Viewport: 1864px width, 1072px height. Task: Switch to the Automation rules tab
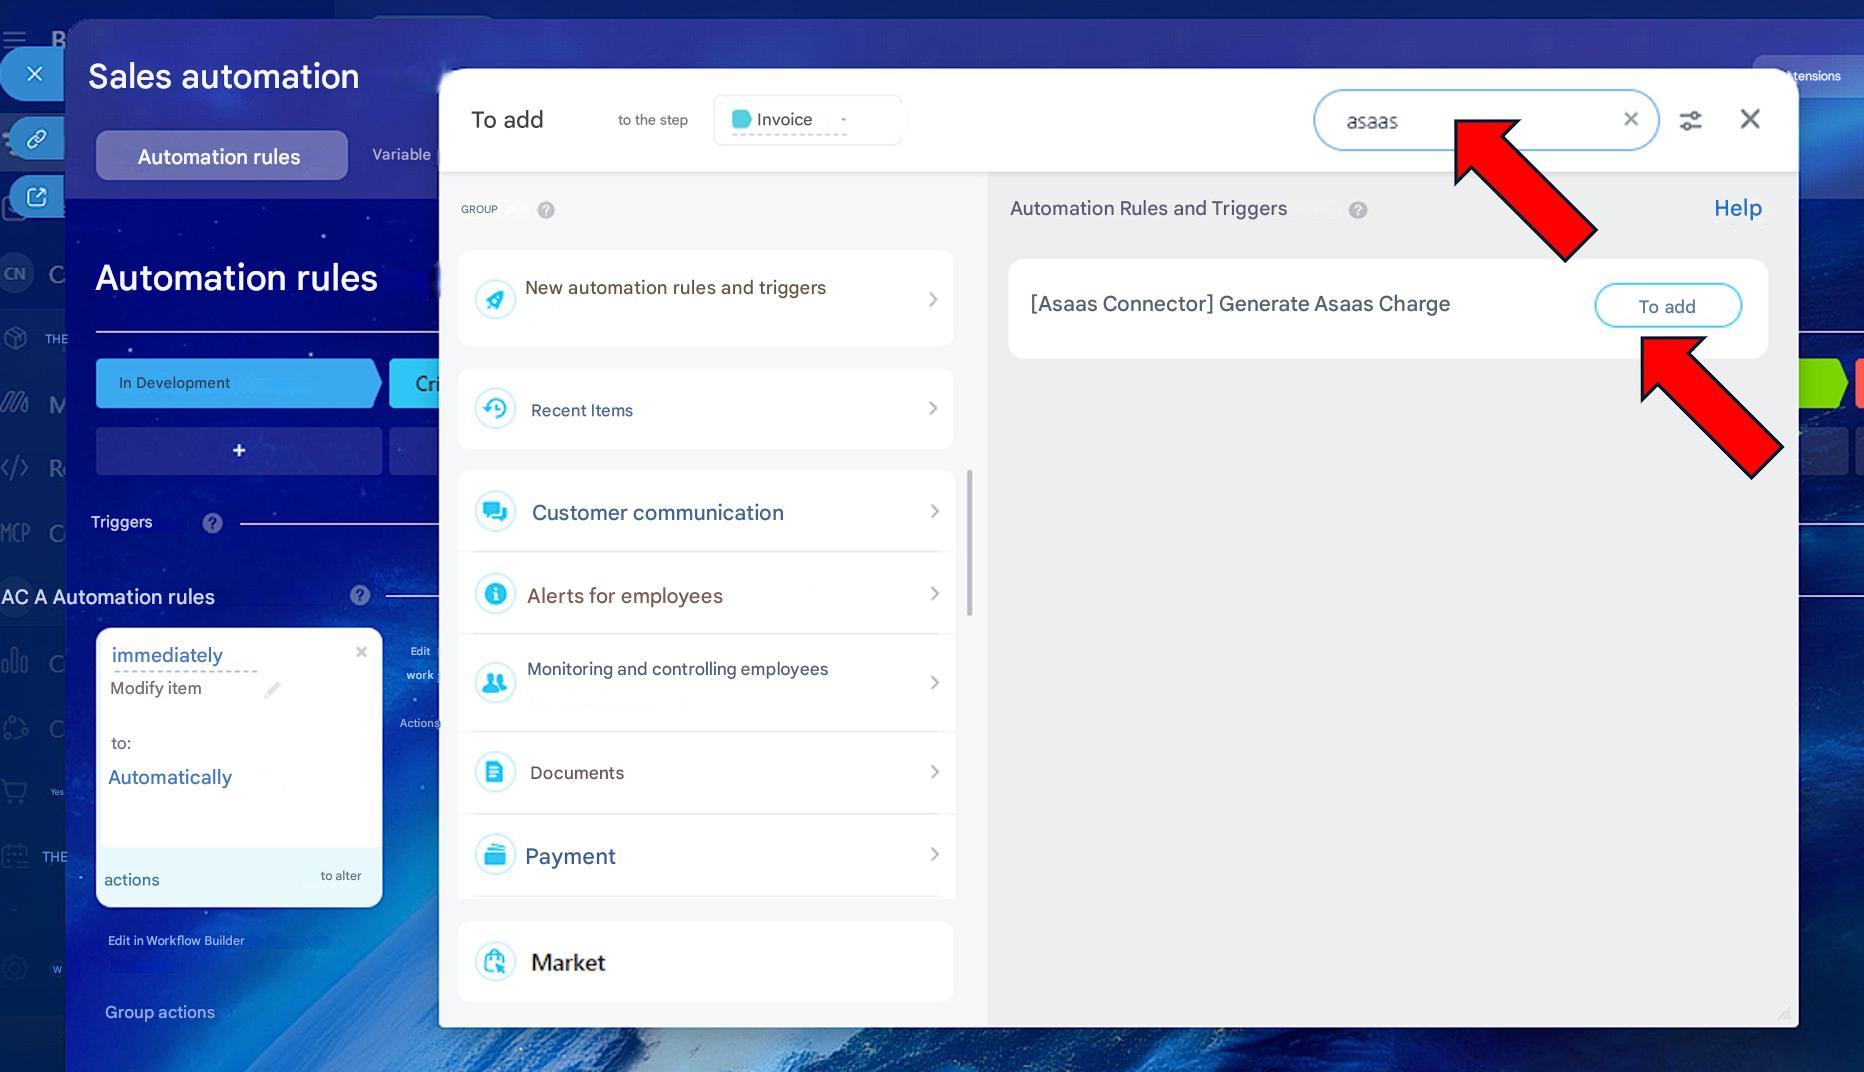click(220, 157)
